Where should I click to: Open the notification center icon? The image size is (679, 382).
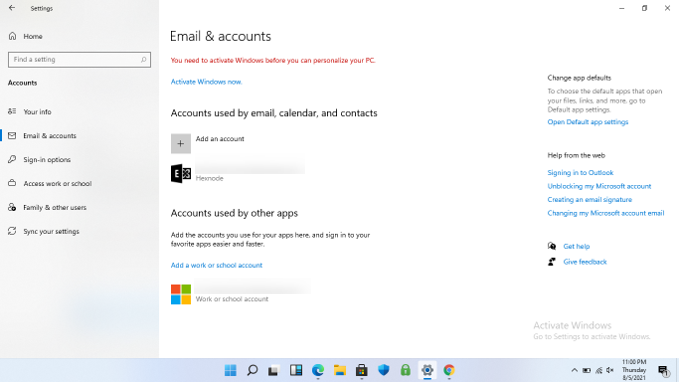point(663,370)
